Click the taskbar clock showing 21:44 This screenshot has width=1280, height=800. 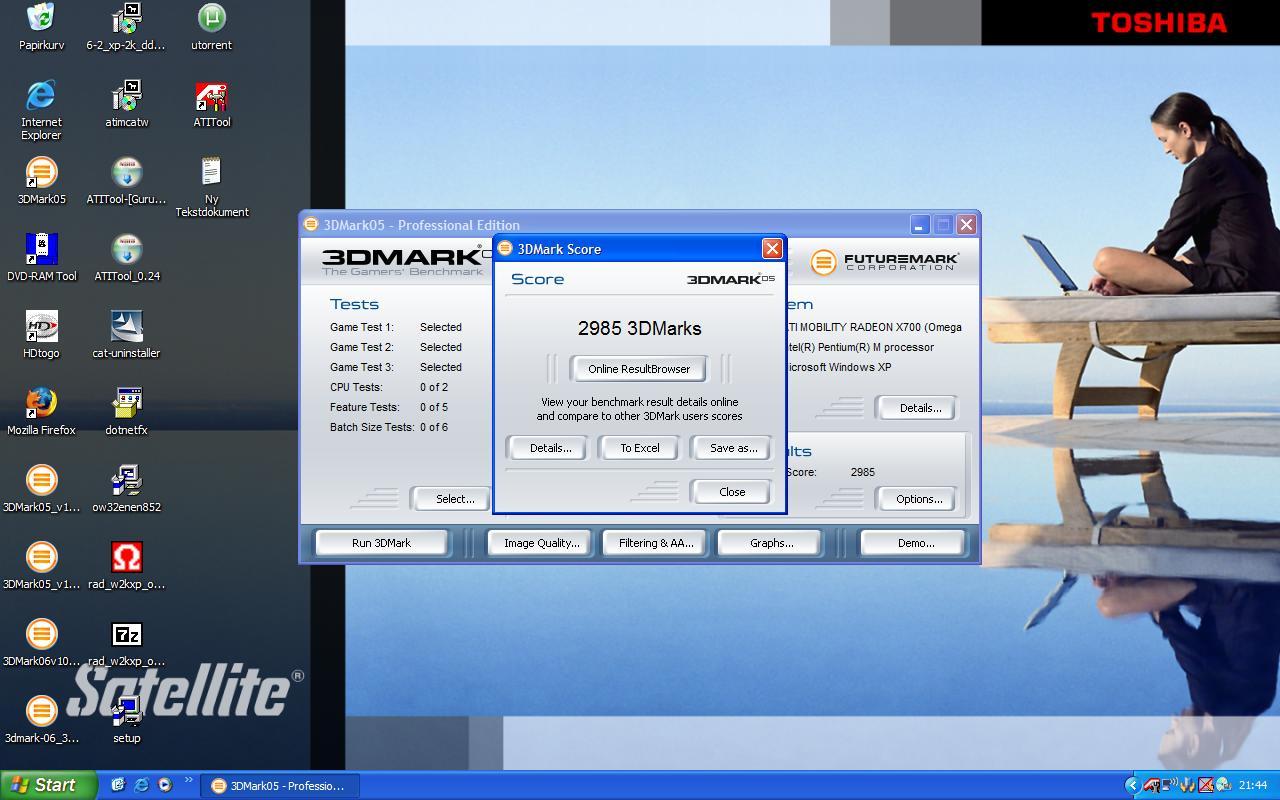click(x=1253, y=785)
